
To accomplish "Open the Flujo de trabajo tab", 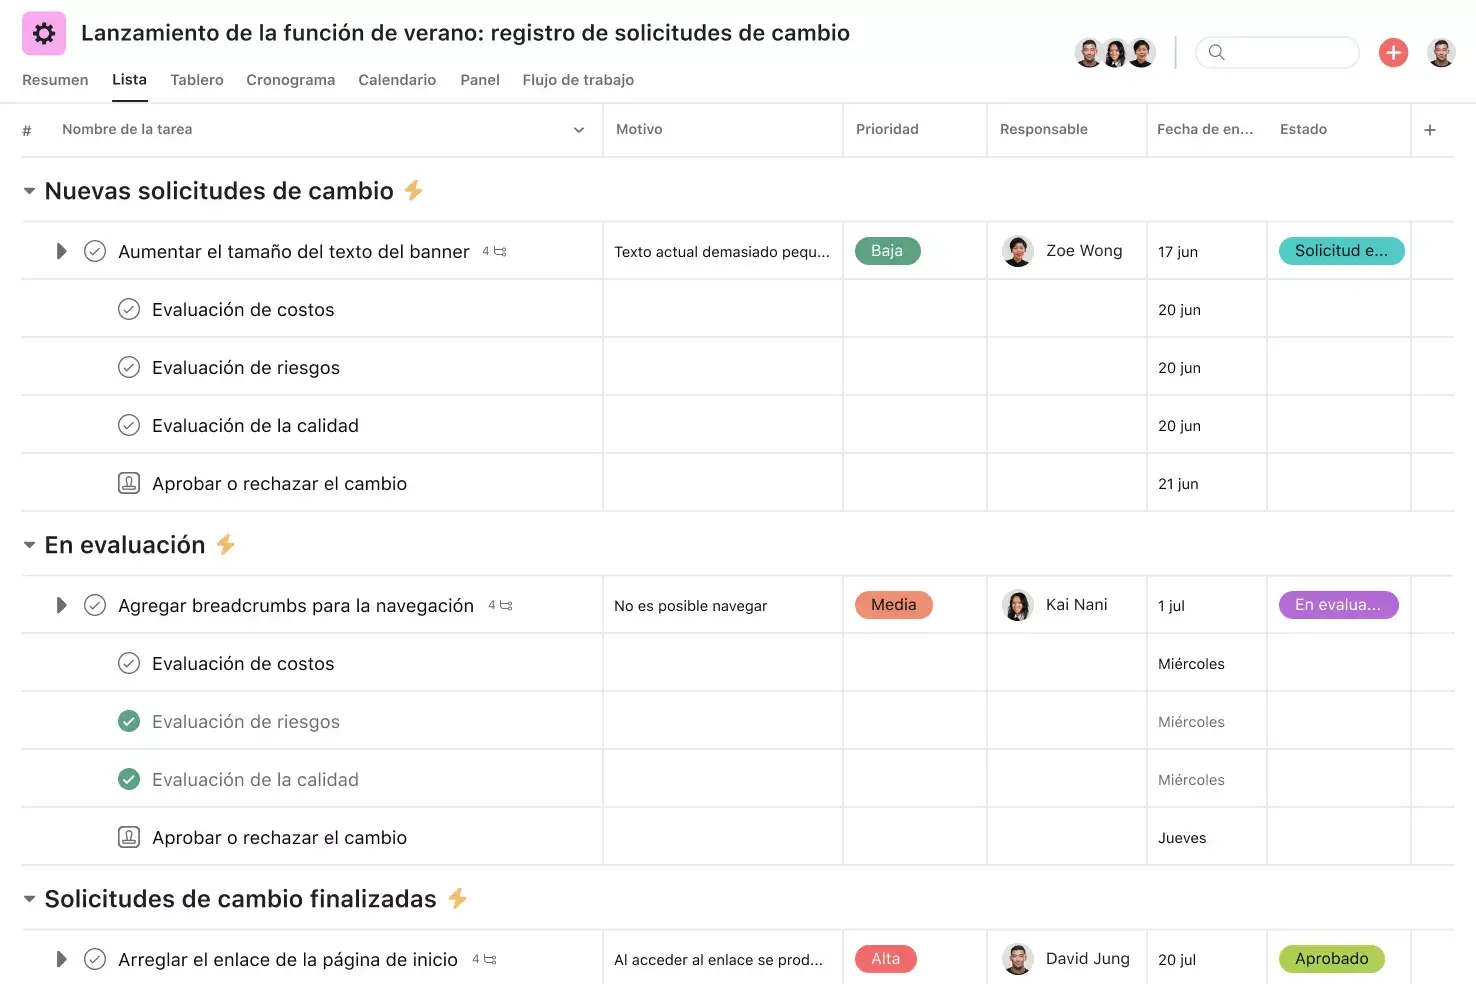I will tap(578, 80).
